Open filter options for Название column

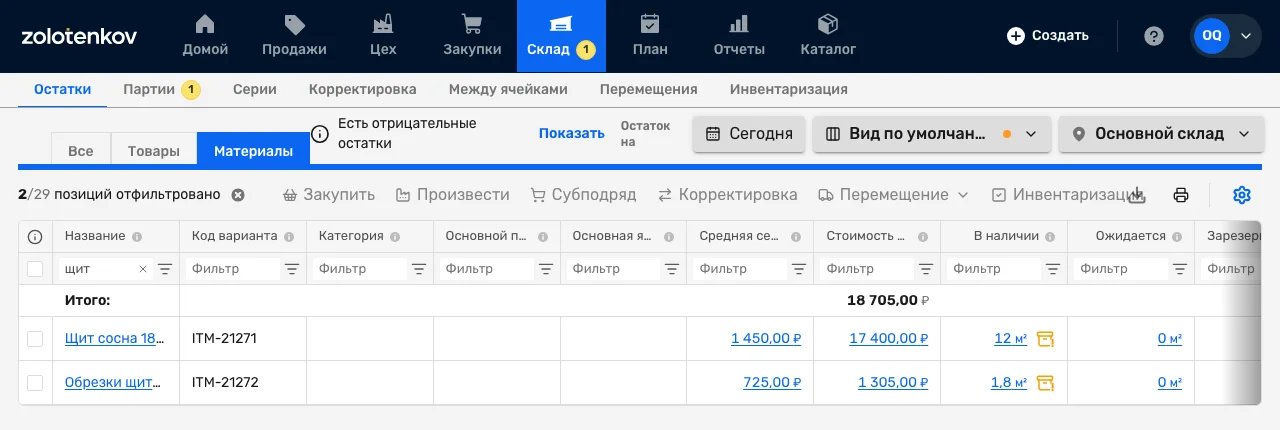tap(165, 269)
